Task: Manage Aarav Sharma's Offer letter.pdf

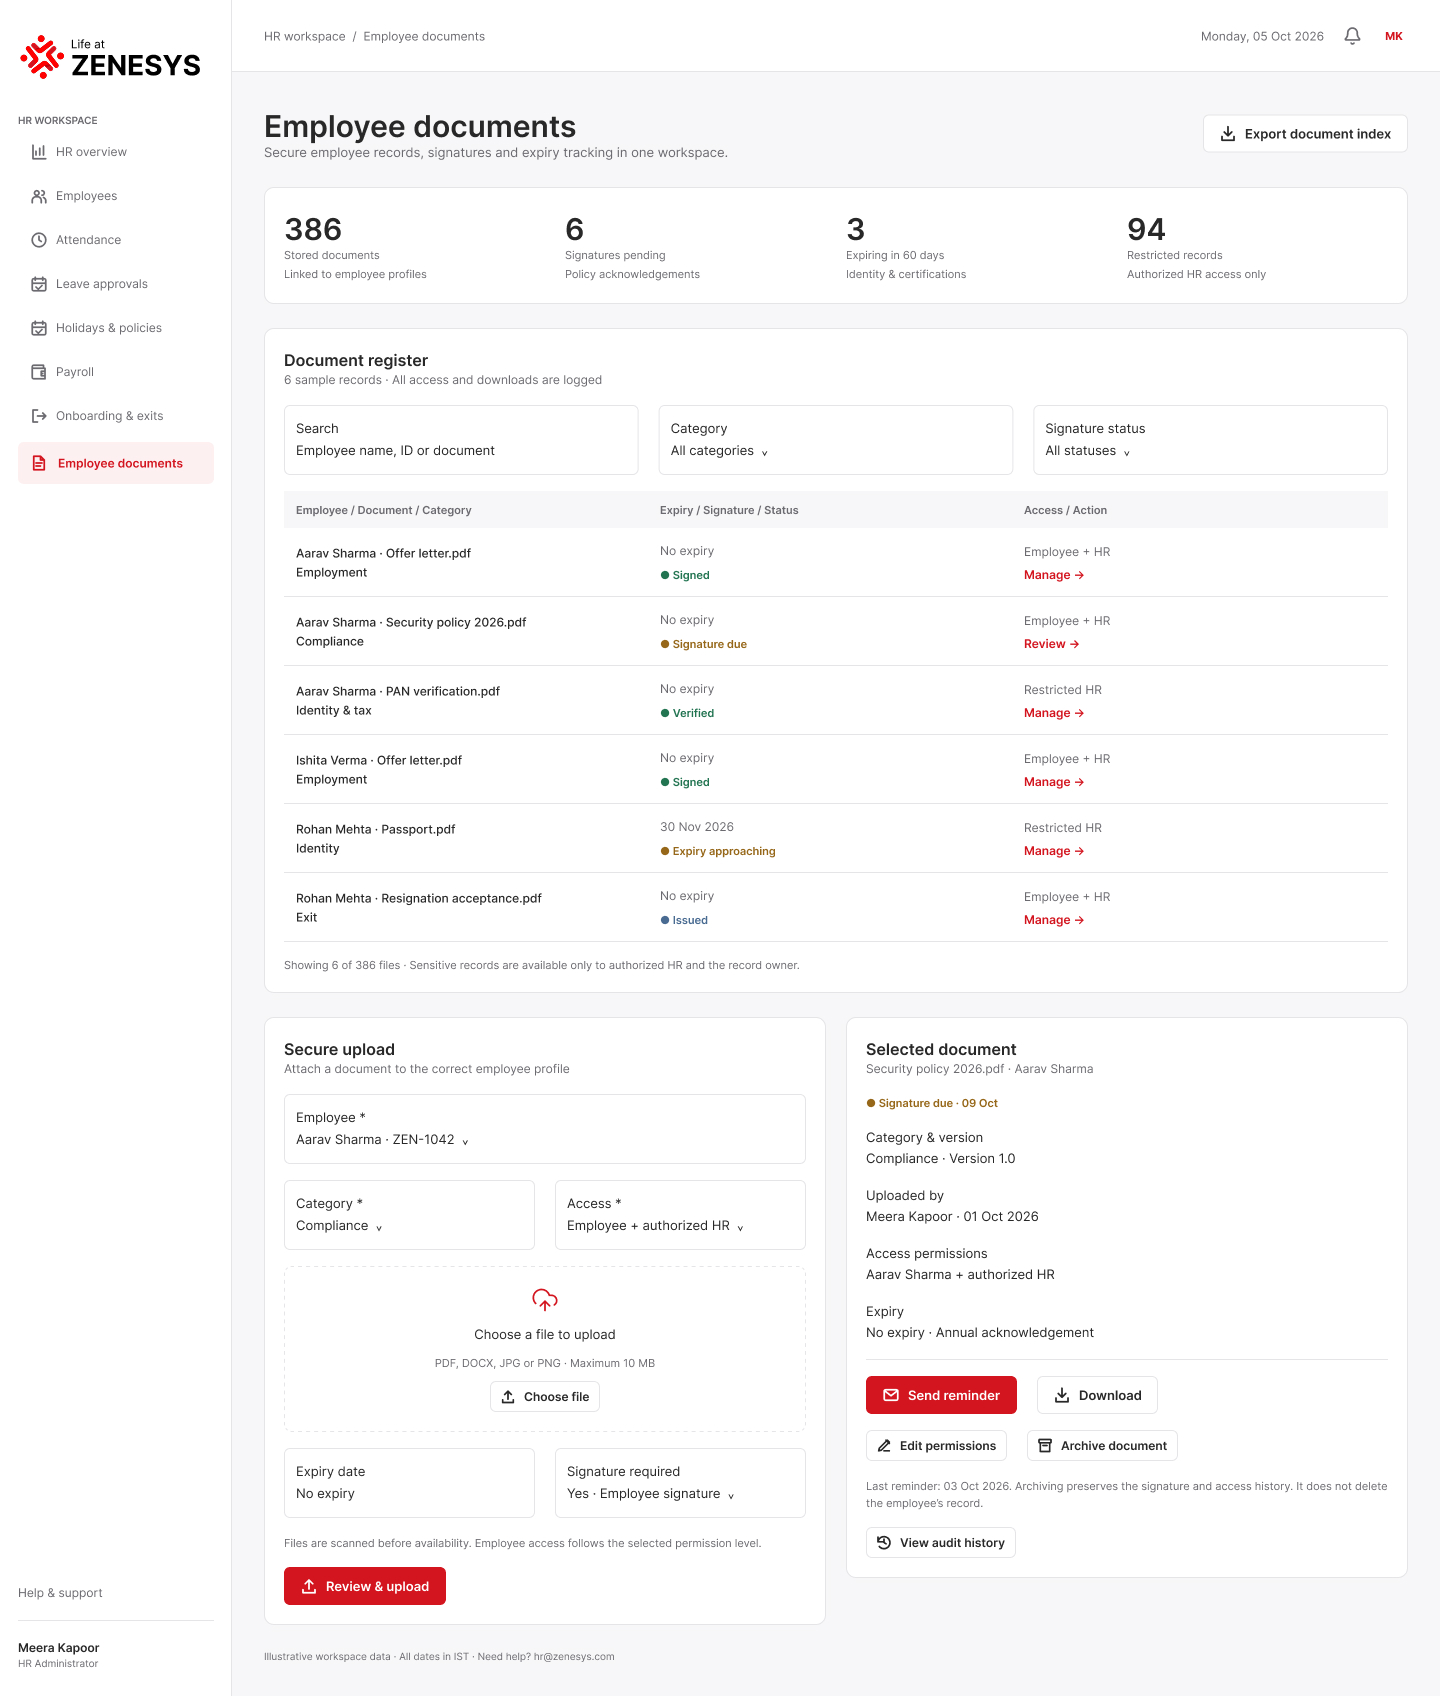Action: [x=1054, y=575]
